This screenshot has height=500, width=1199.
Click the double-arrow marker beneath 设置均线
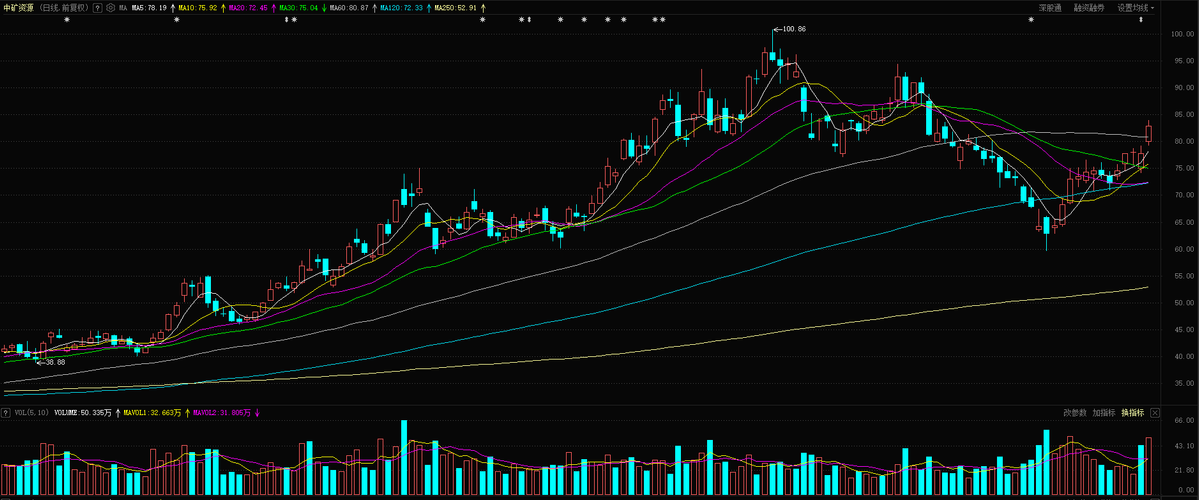(1142, 20)
